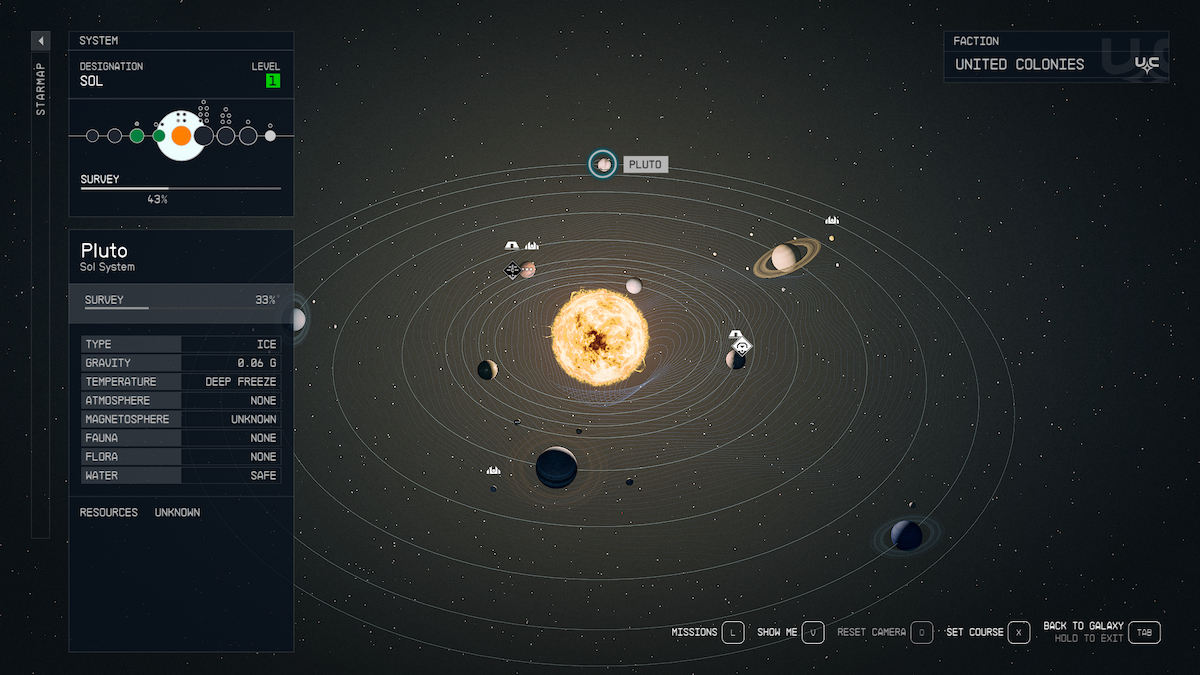
Task: Click the diamond marker right of the Sun
Action: 741,346
